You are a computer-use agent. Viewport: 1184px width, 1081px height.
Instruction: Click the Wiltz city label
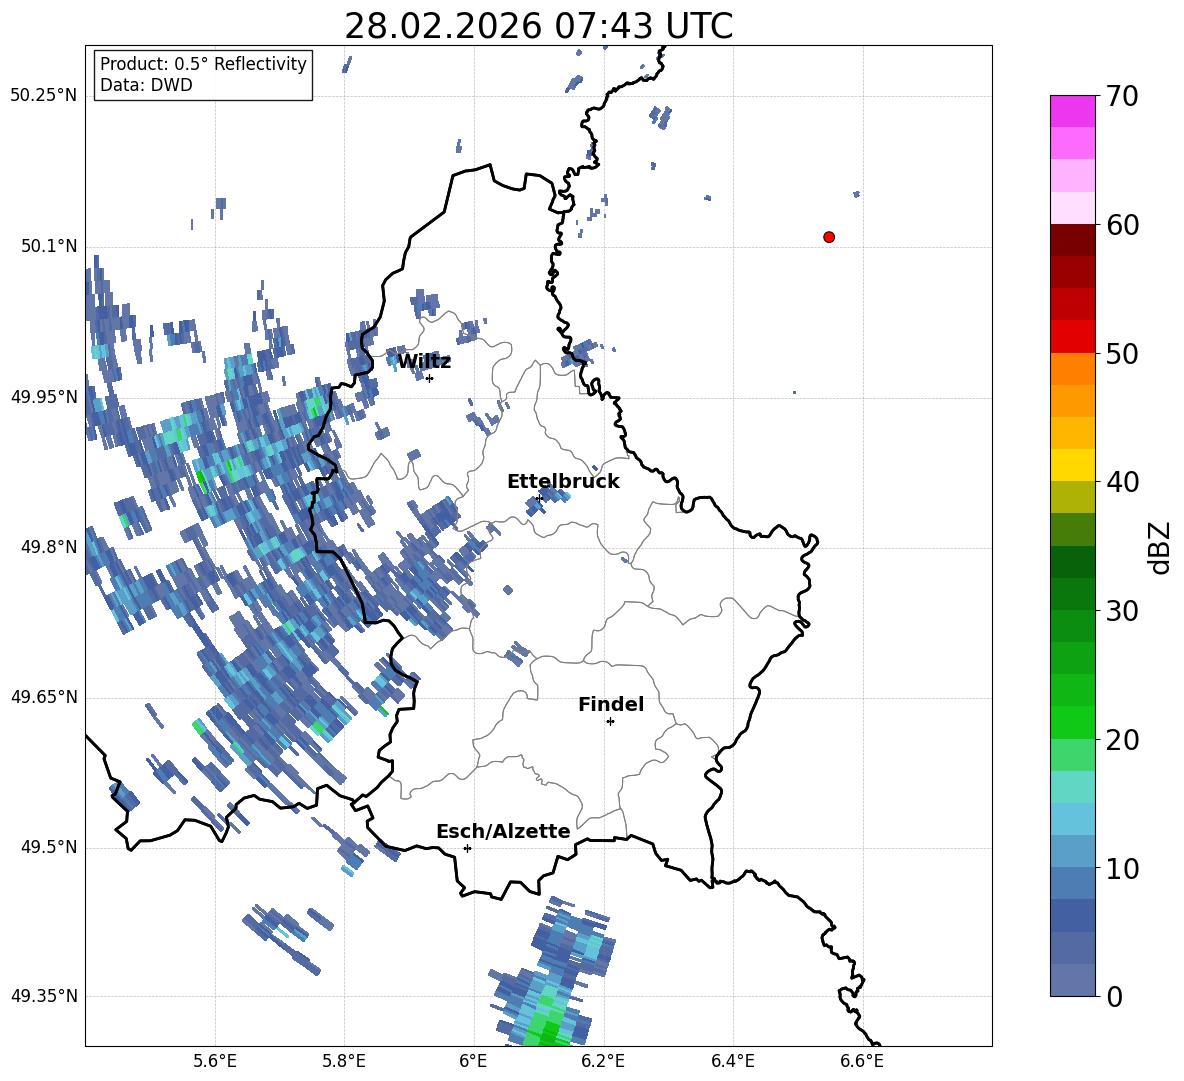pos(424,362)
